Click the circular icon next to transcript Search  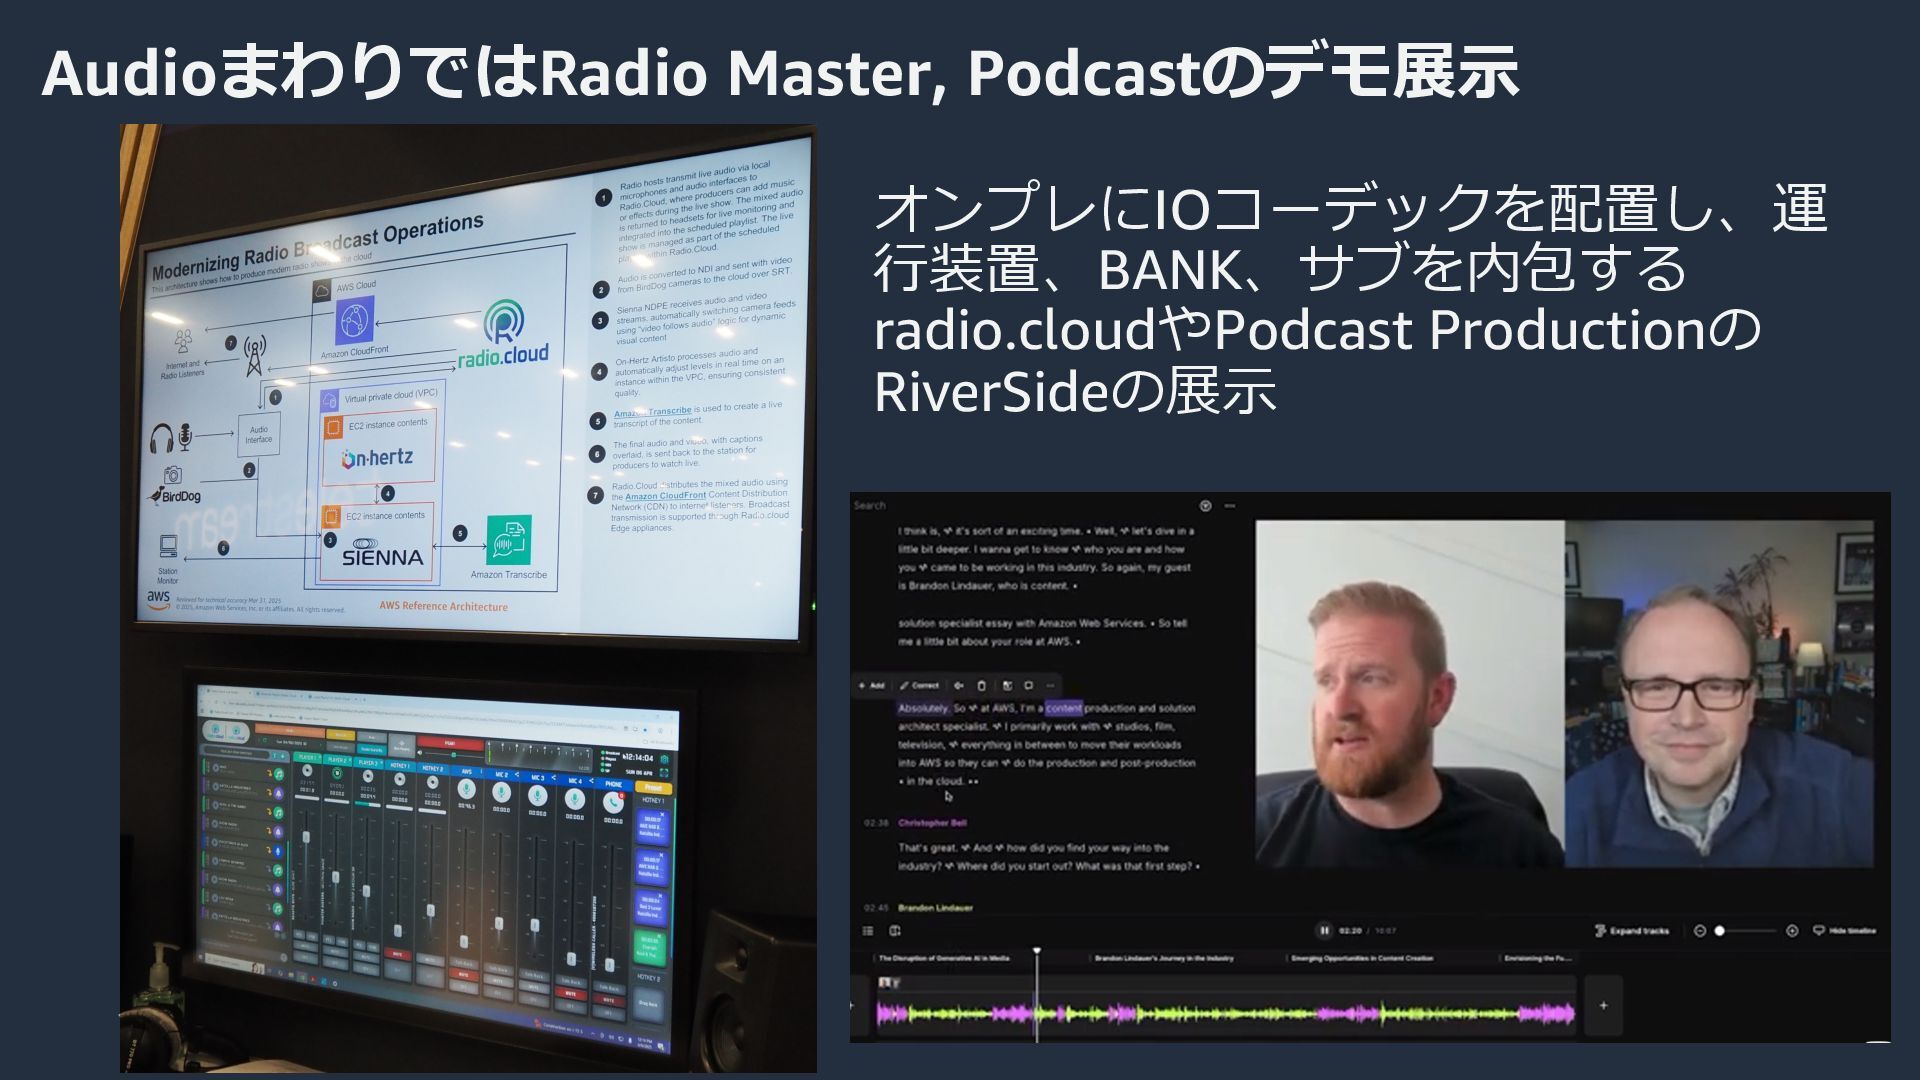coord(1205,505)
